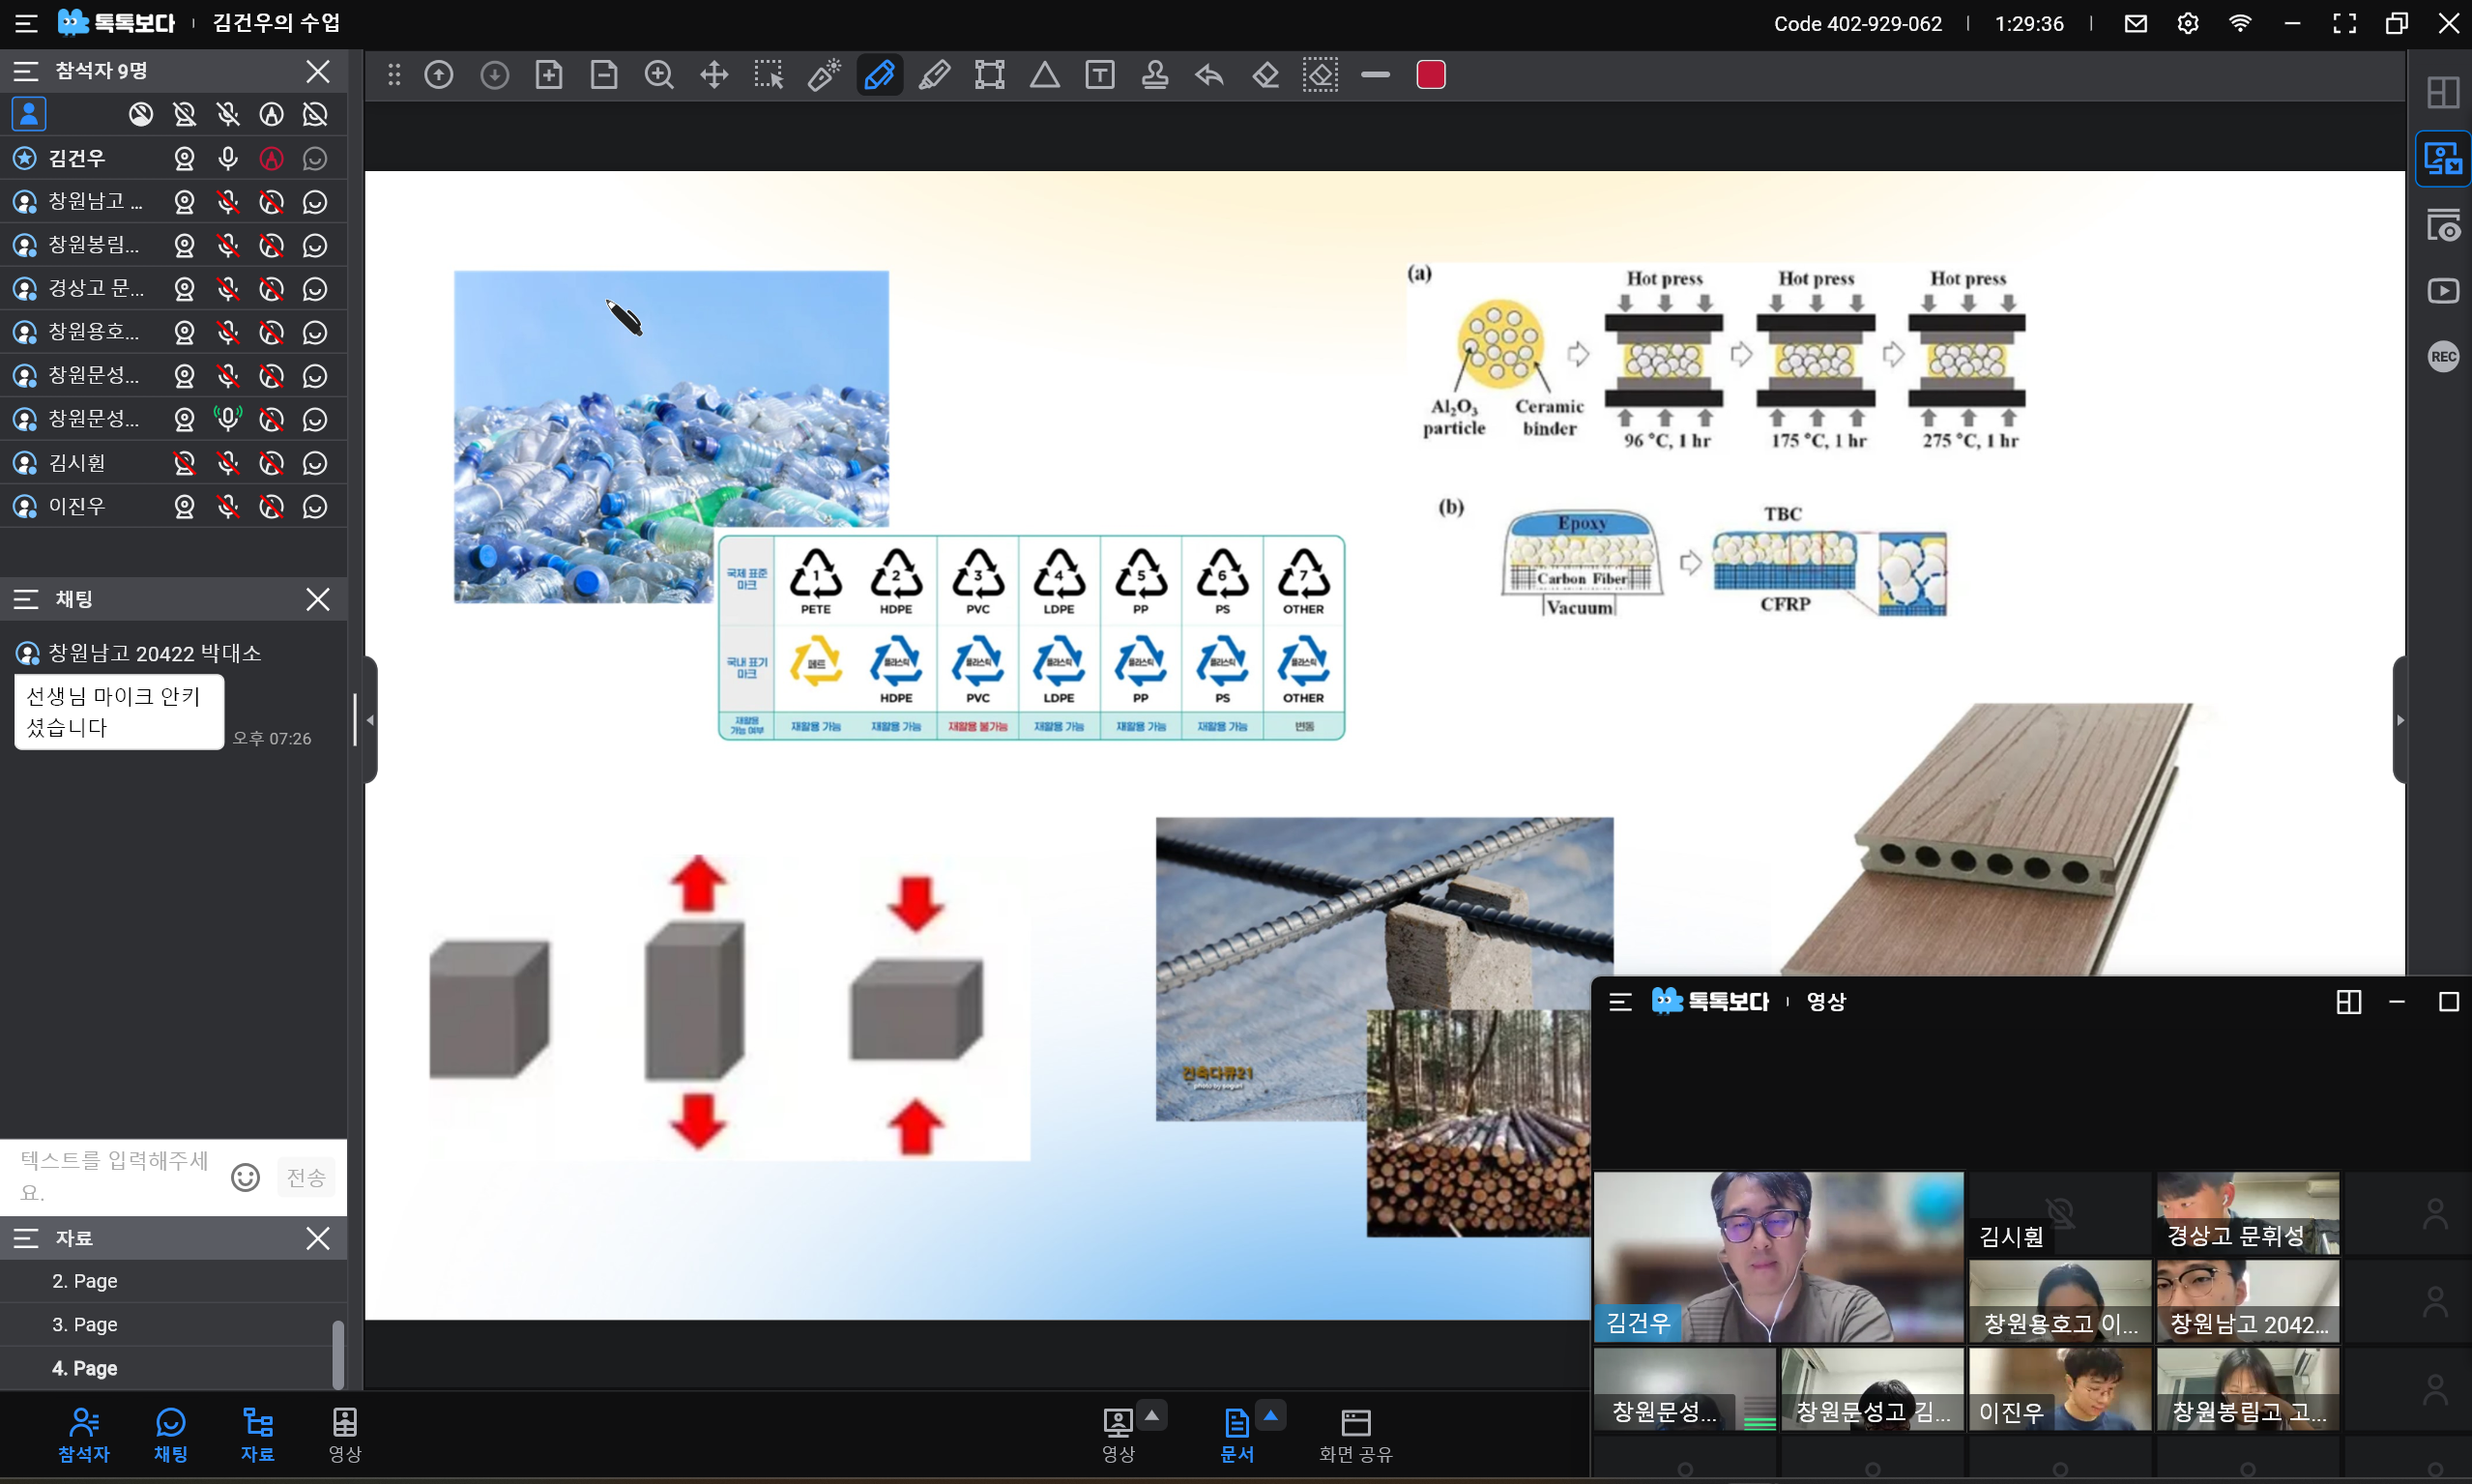Screen dimensions: 2472x1484
Task: Open 화면 공유 screen share
Action: (x=1355, y=1434)
